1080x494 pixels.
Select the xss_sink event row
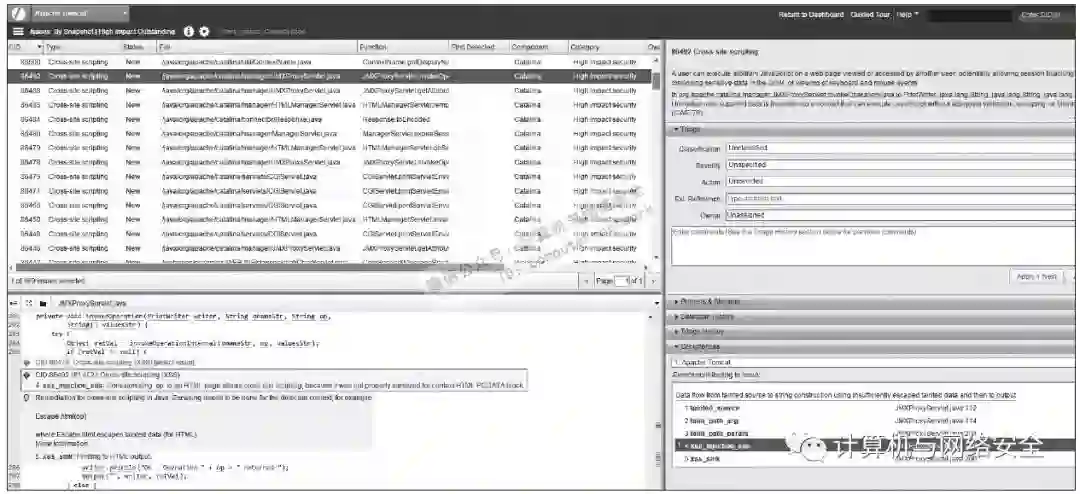tap(873, 458)
